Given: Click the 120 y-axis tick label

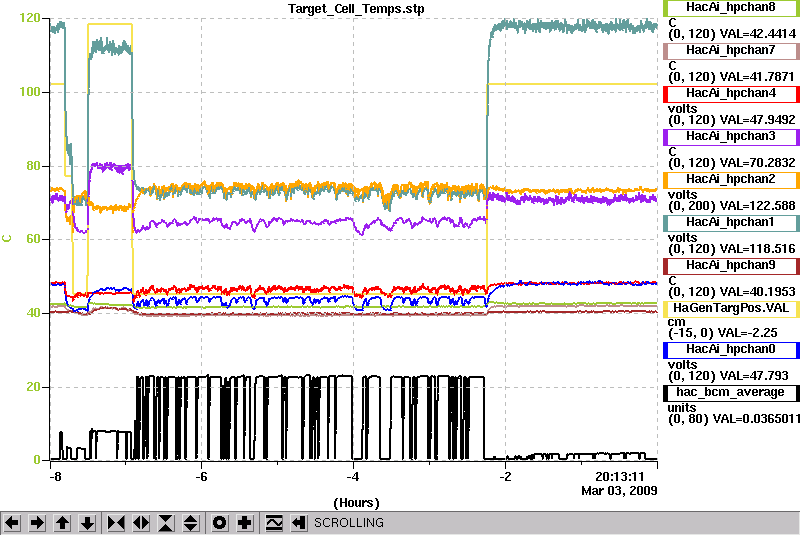Looking at the screenshot, I should (30, 18).
